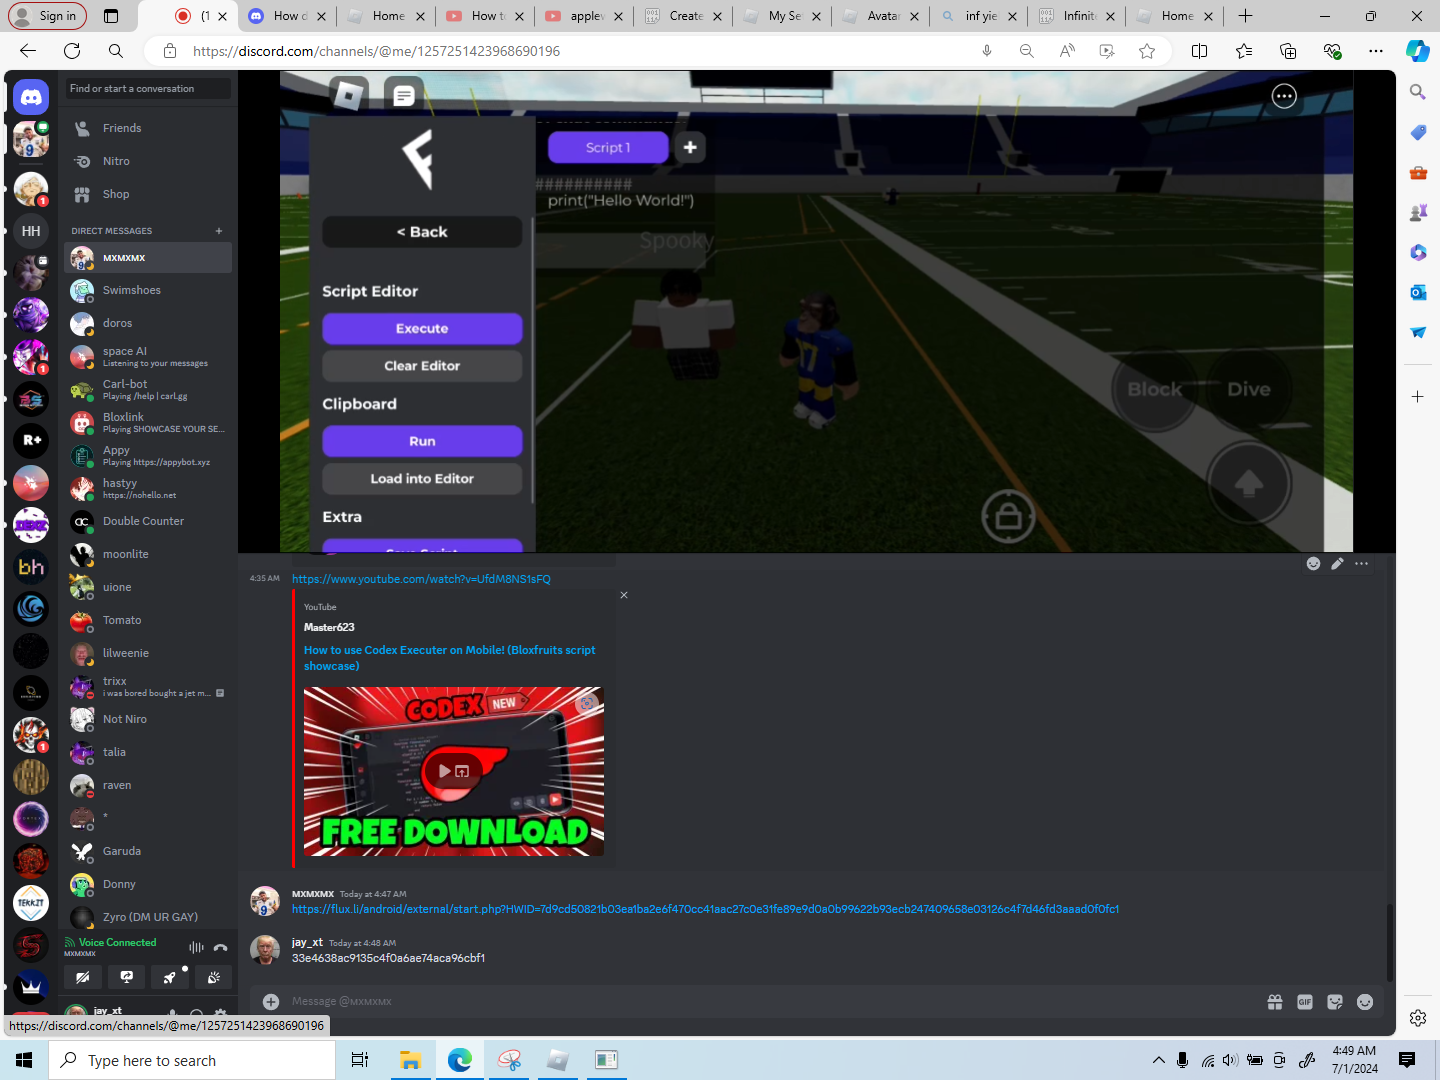This screenshot has height=1080, width=1440.
Task: Open File Explorer from taskbar
Action: tap(410, 1060)
